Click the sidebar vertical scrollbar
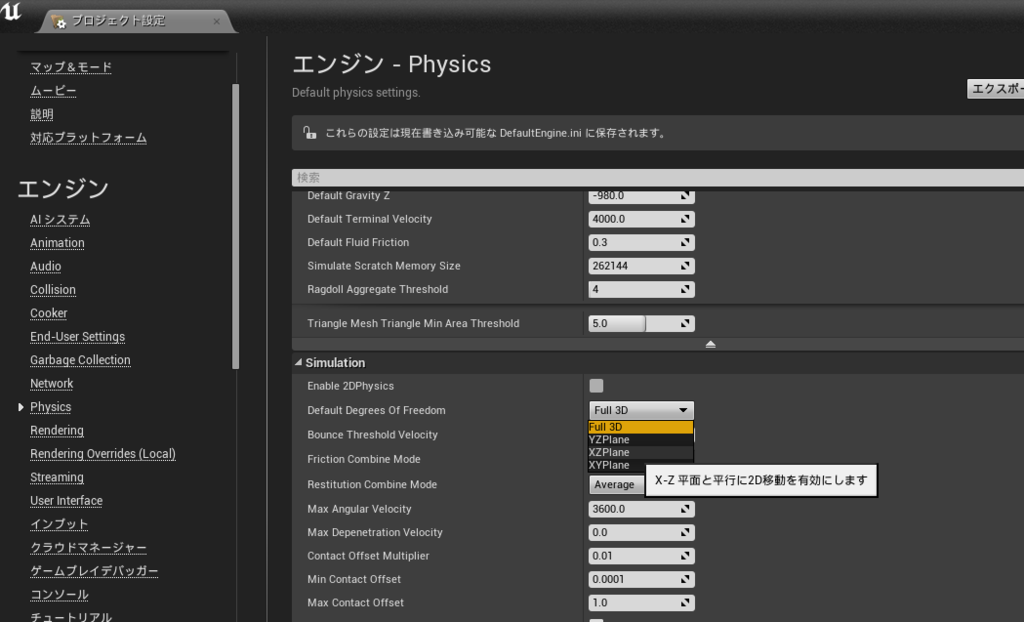This screenshot has height=622, width=1024. 235,226
